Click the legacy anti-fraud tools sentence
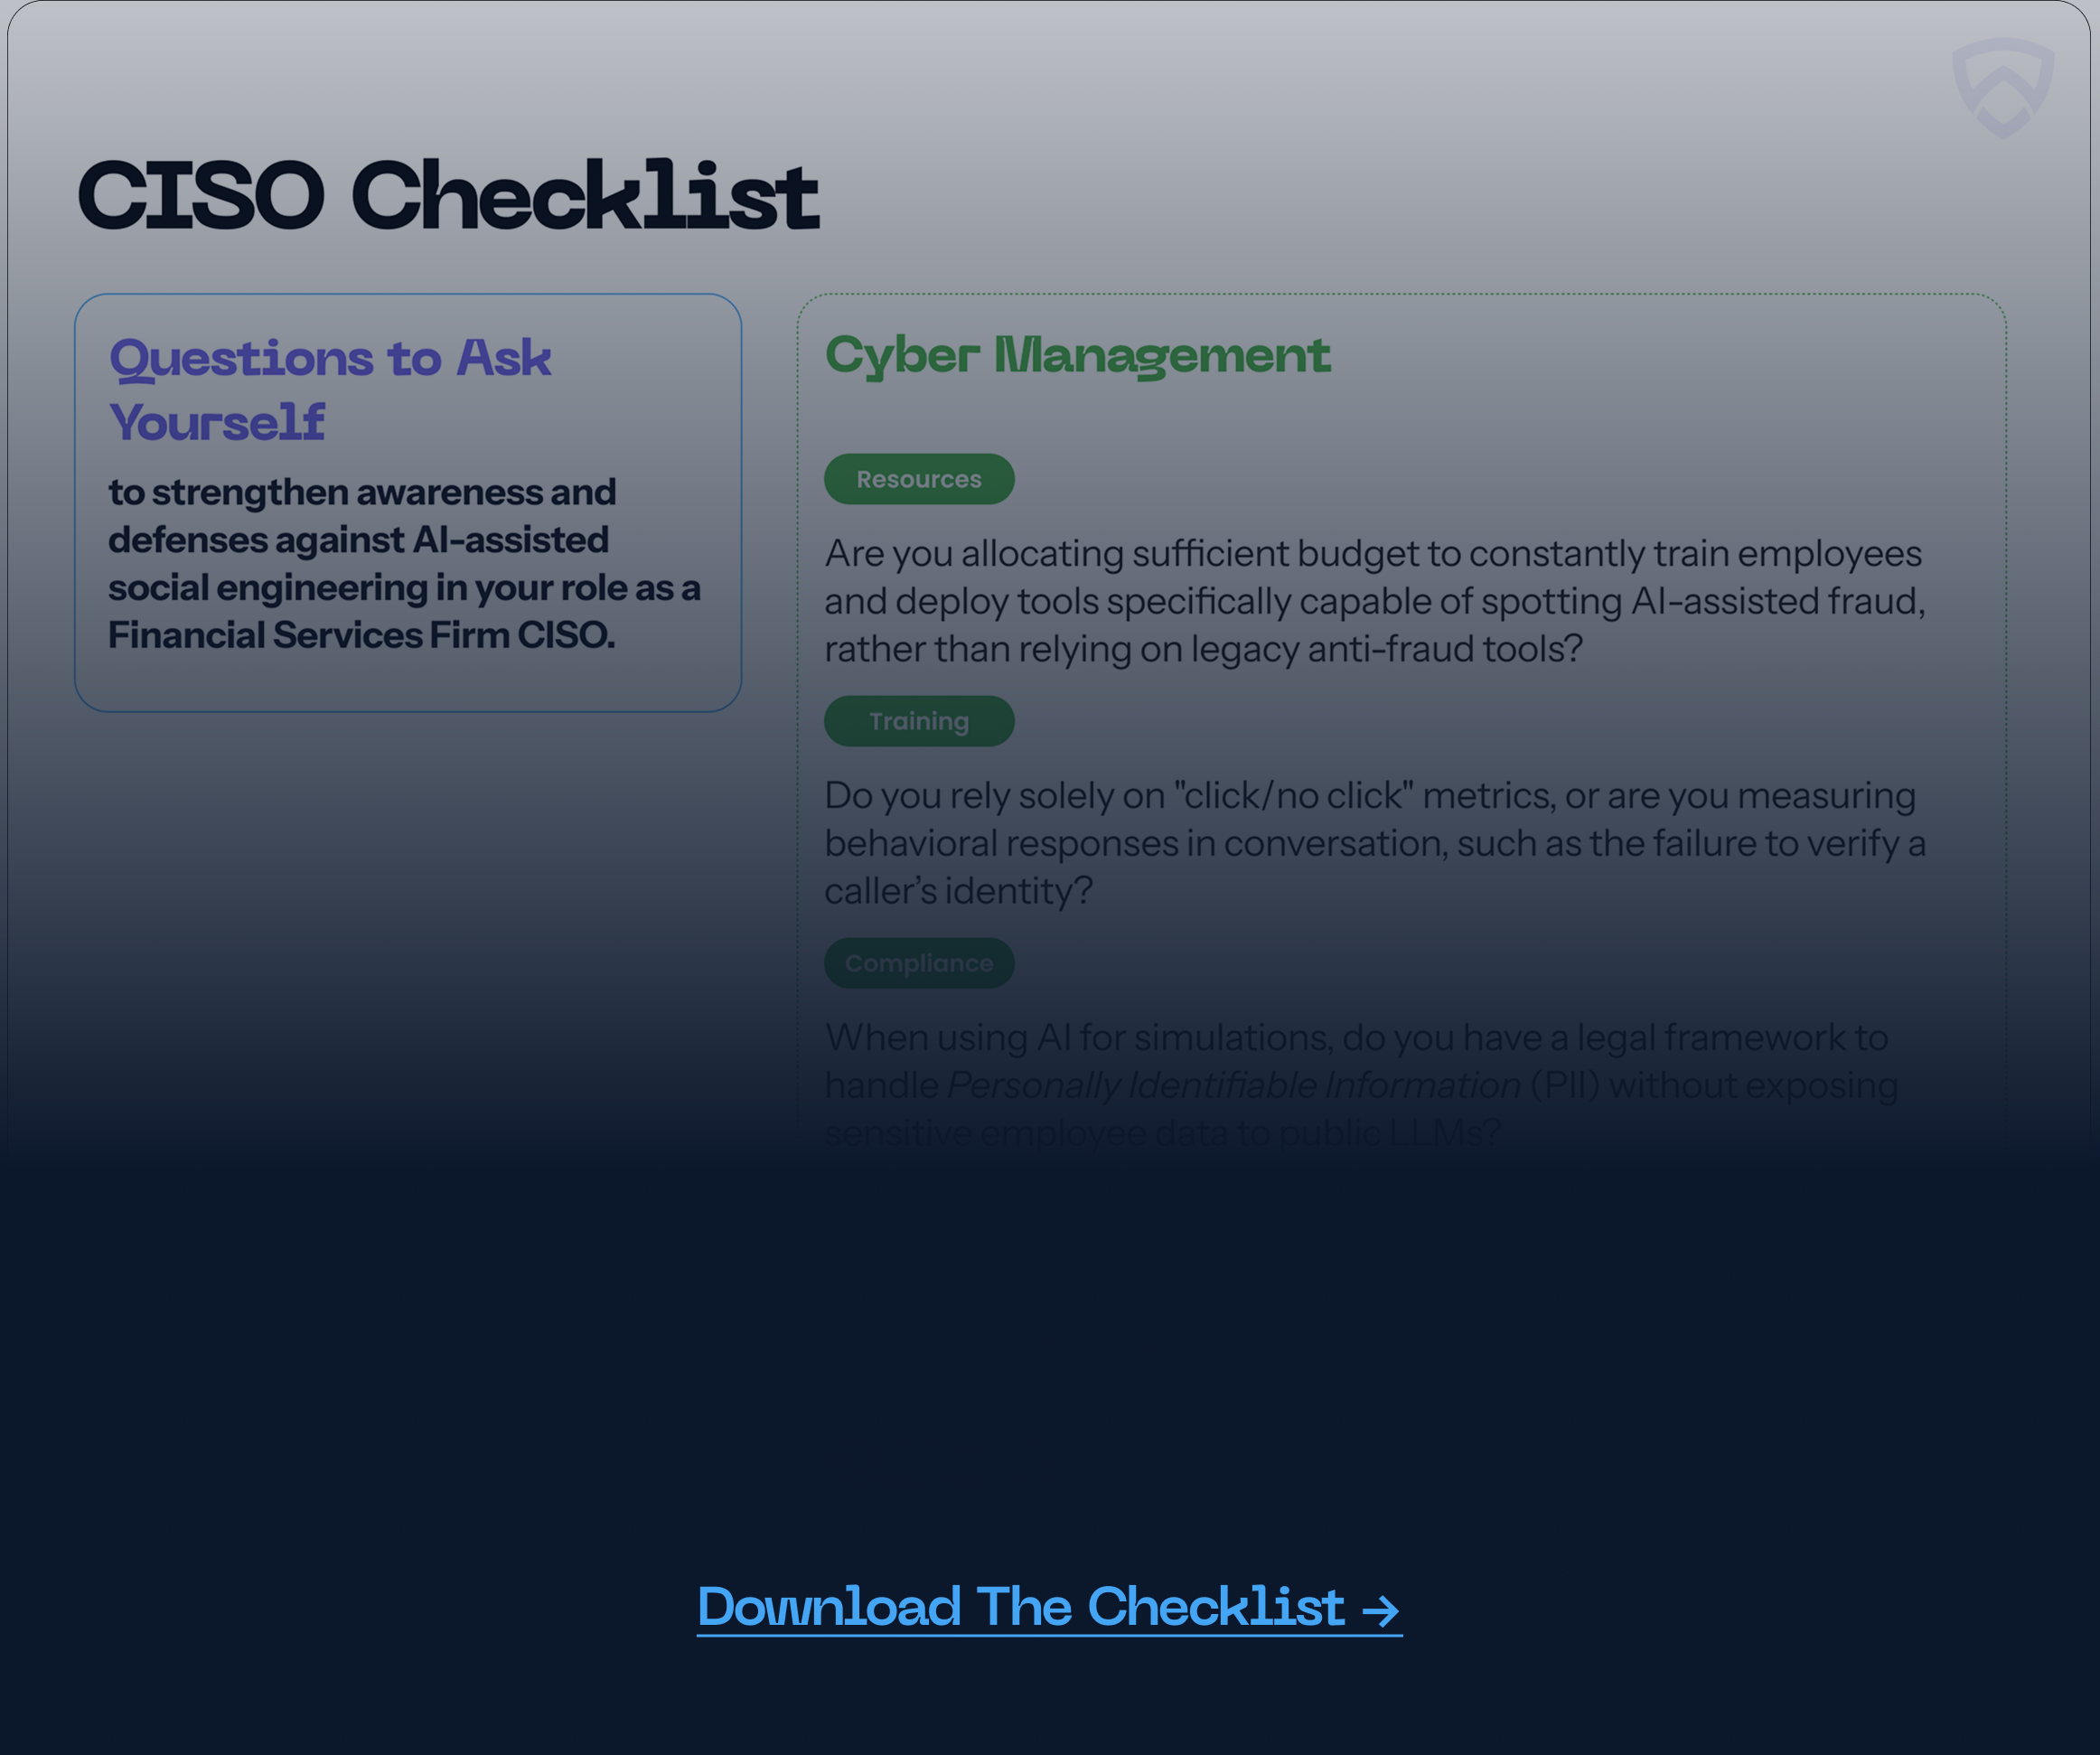This screenshot has width=2100, height=1755. pyautogui.click(x=1203, y=650)
